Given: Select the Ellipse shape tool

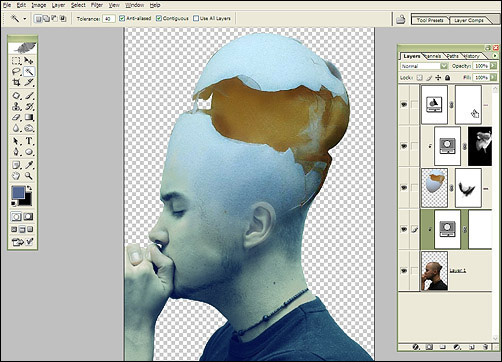Looking at the screenshot, I should coord(29,152).
